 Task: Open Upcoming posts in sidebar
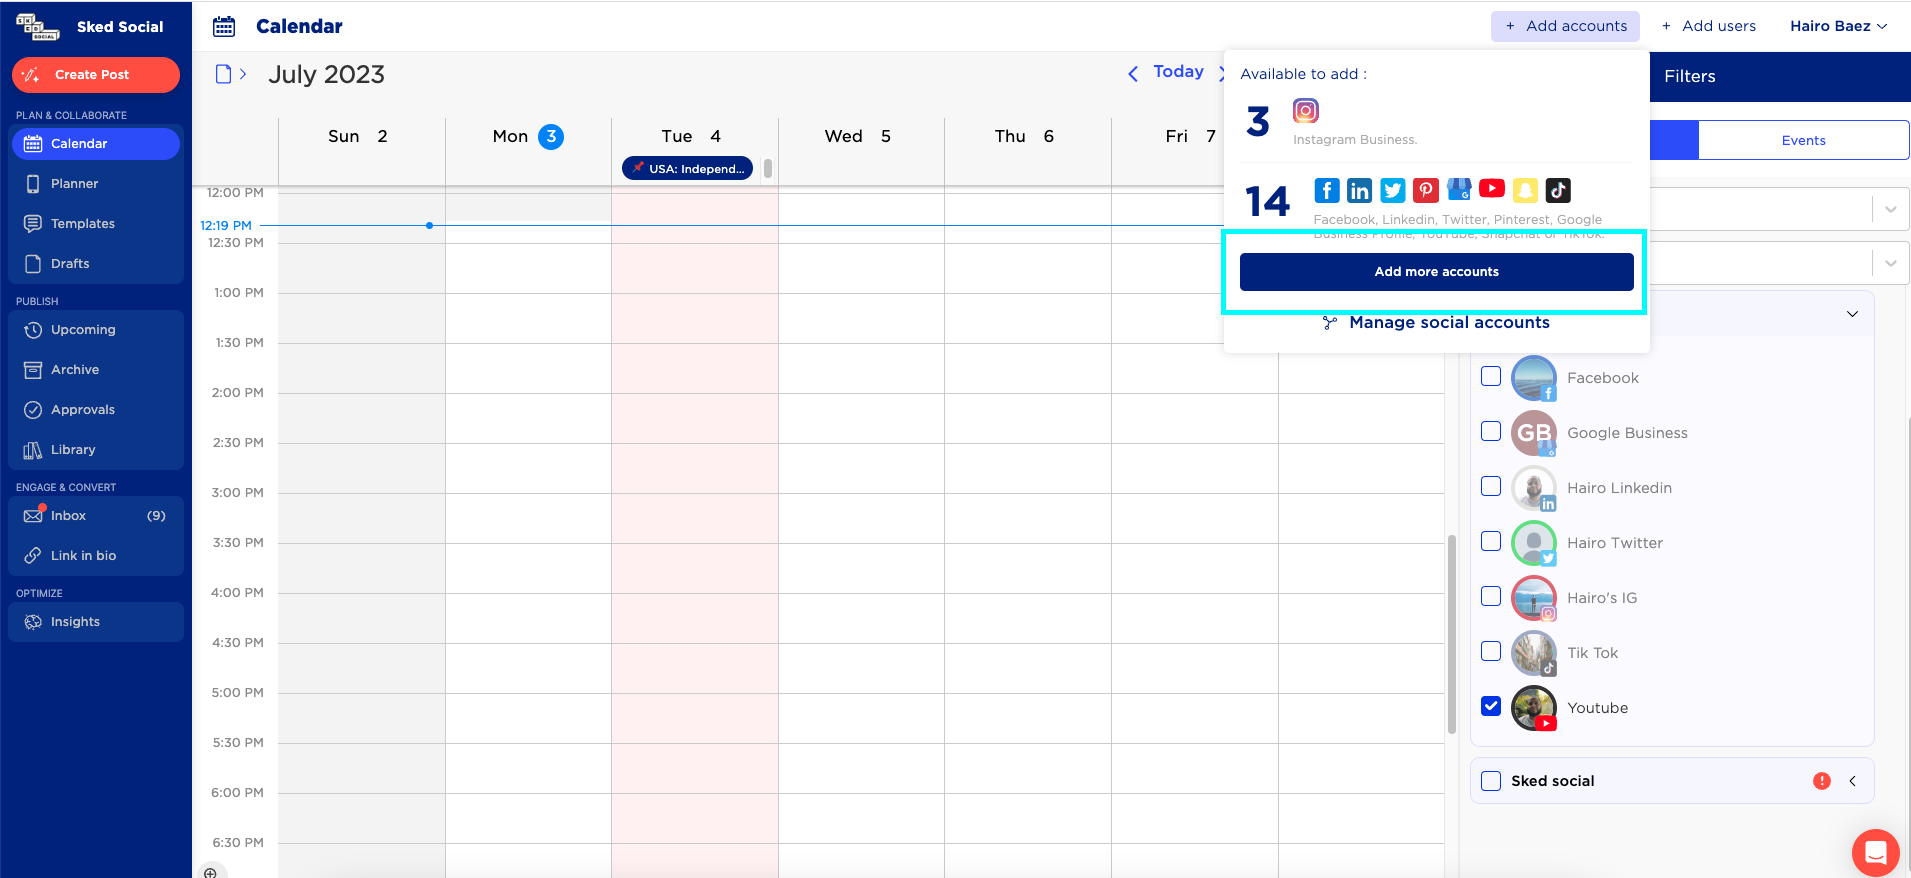point(96,330)
